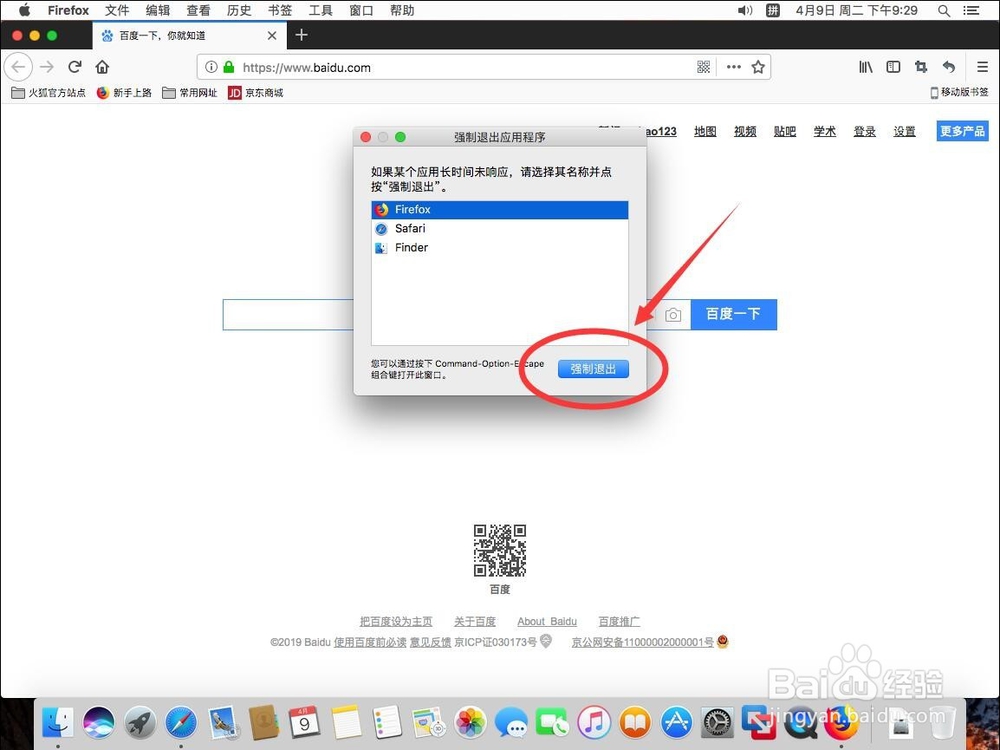Open Finder from the Dock

coord(58,723)
